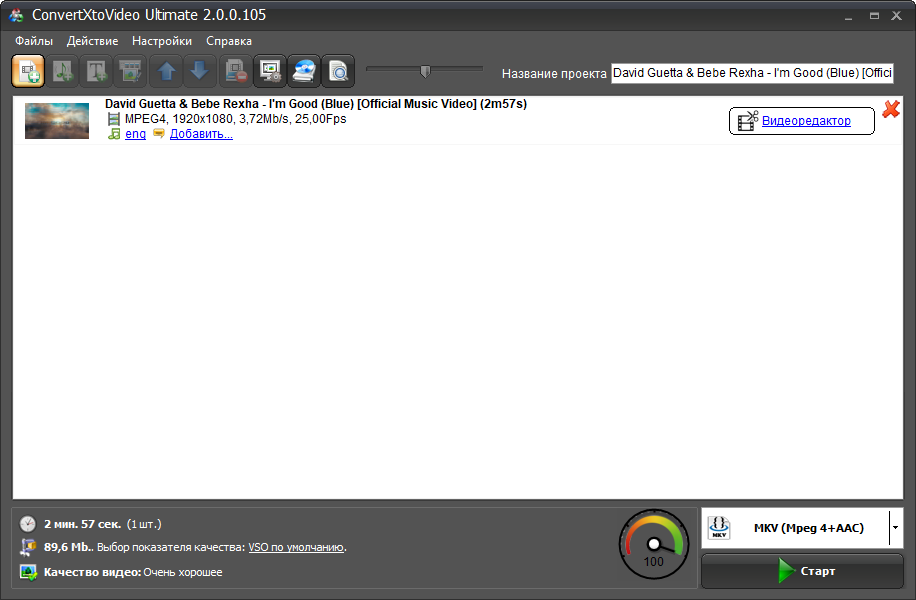This screenshot has width=916, height=600.
Task: Click the Название проекта label
Action: [x=554, y=74]
